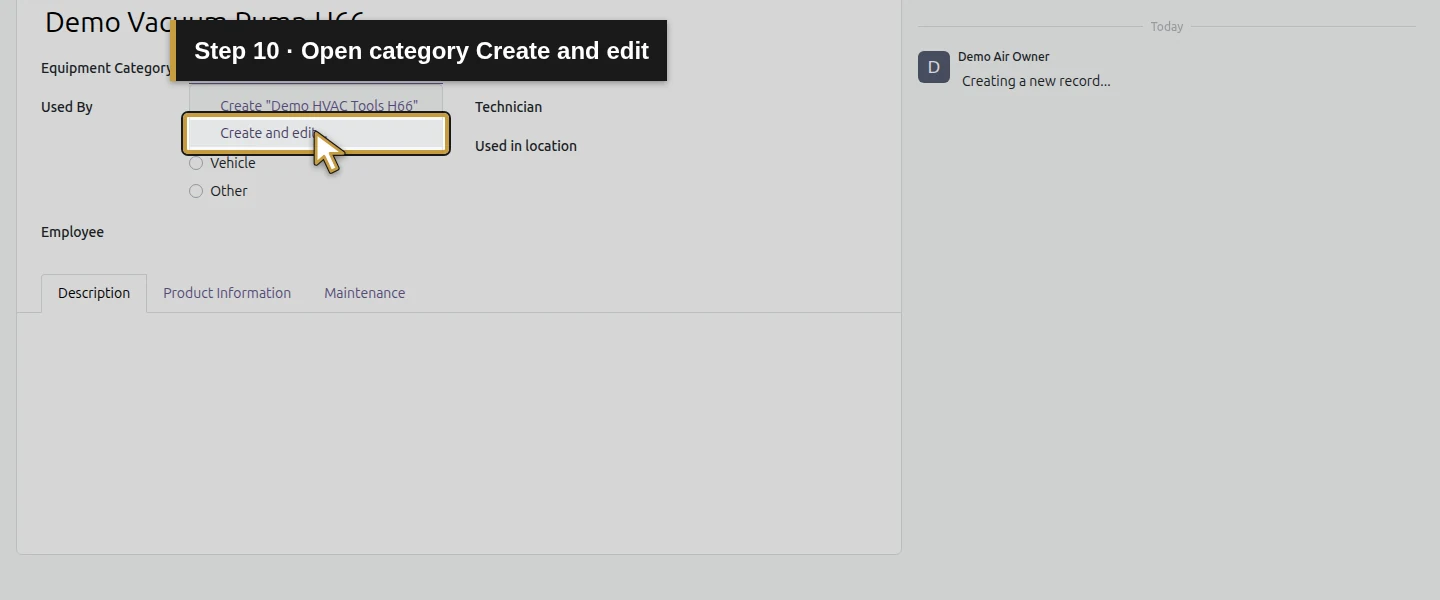Click the Demo Air Owner author name
The width and height of the screenshot is (1440, 600).
pos(1004,57)
